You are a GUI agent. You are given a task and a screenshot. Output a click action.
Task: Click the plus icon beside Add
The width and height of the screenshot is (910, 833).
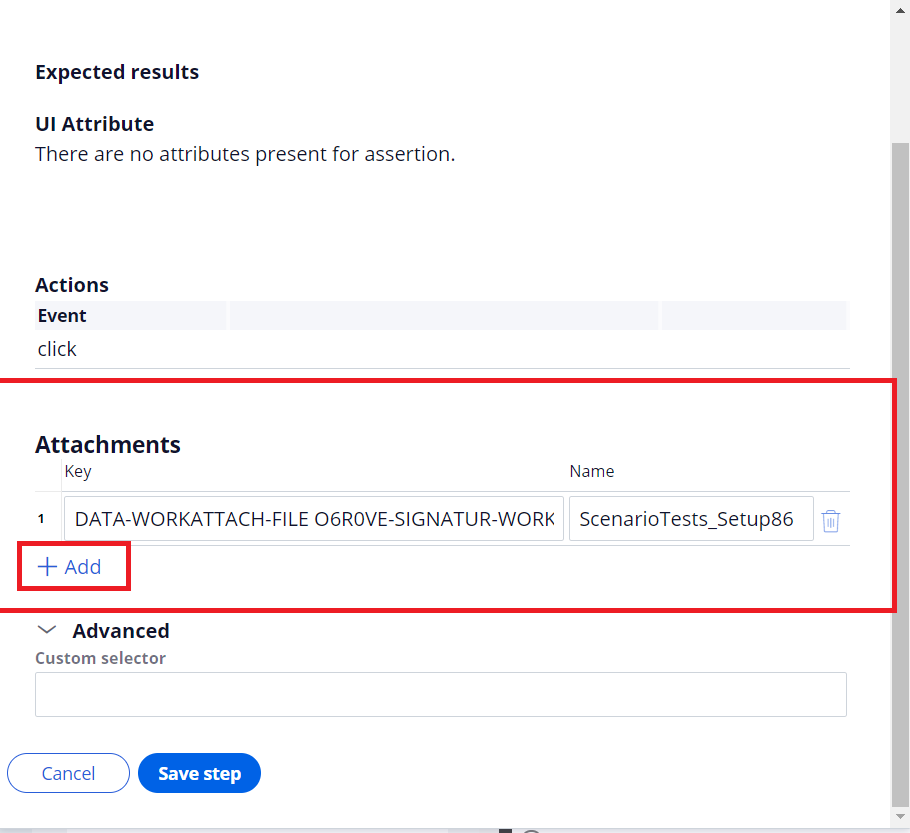click(47, 567)
